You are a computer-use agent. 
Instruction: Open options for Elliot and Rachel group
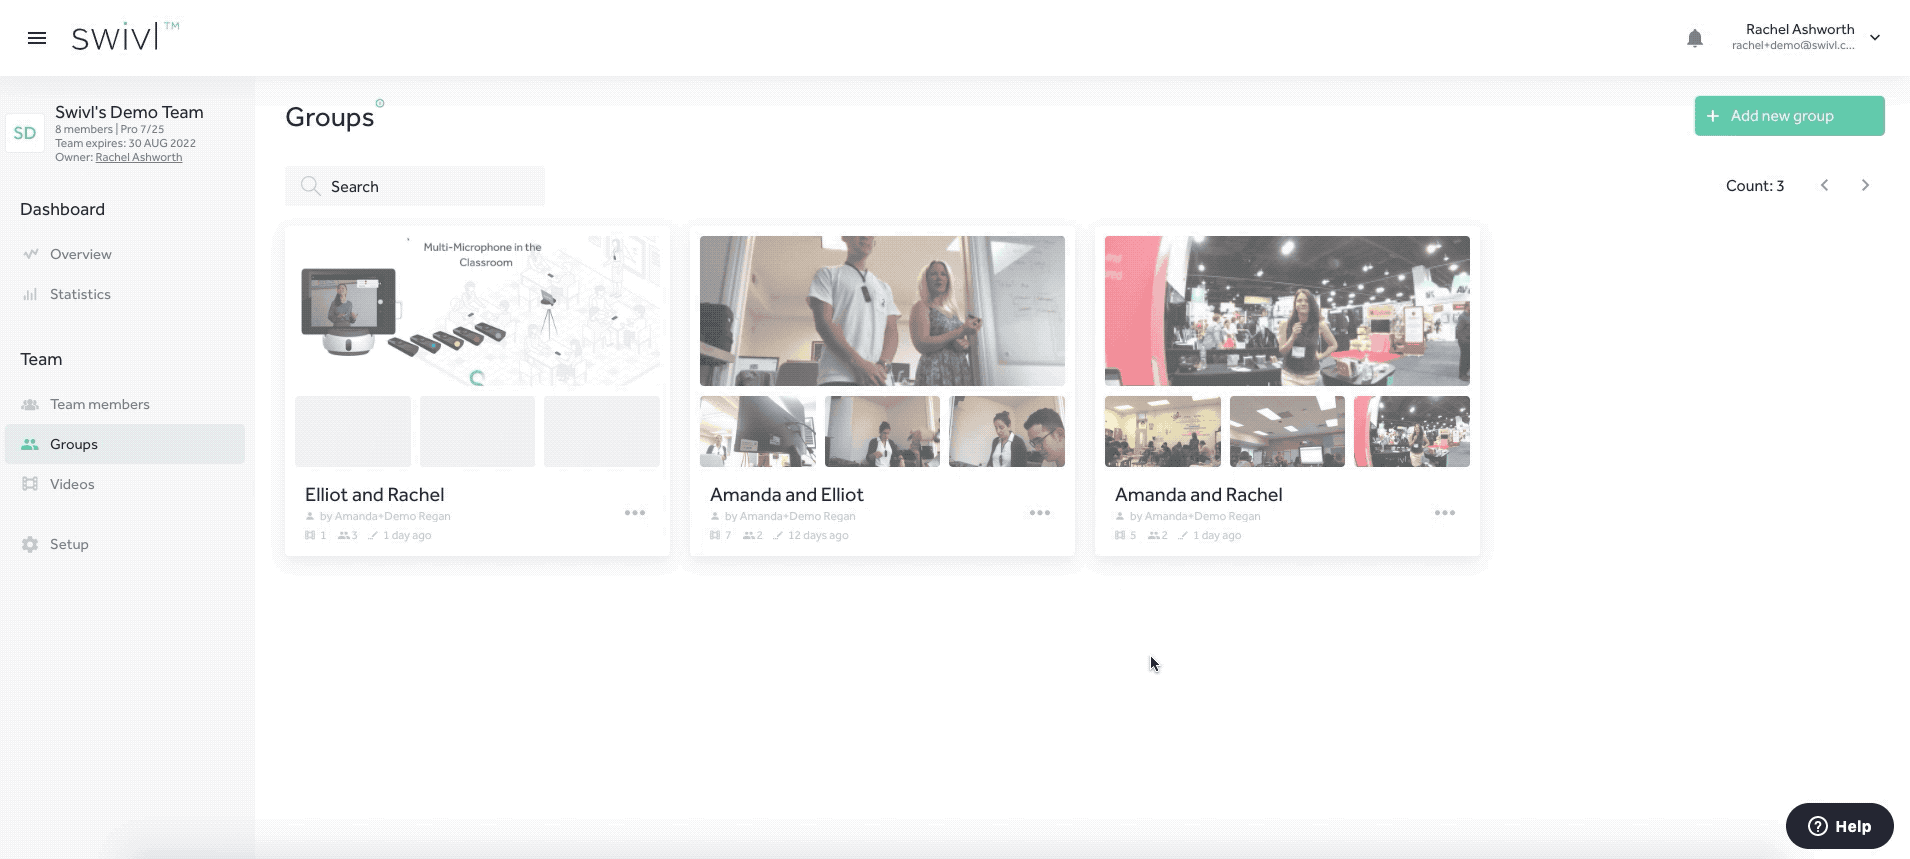point(634,513)
